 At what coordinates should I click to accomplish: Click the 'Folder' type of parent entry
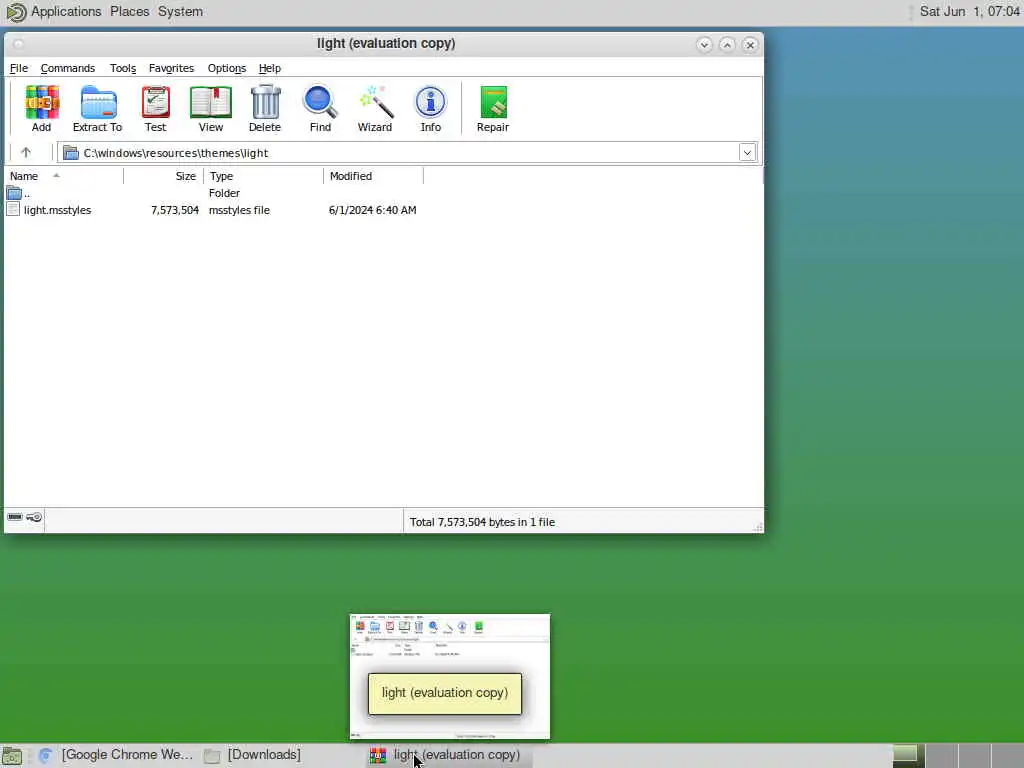pyautogui.click(x=224, y=193)
